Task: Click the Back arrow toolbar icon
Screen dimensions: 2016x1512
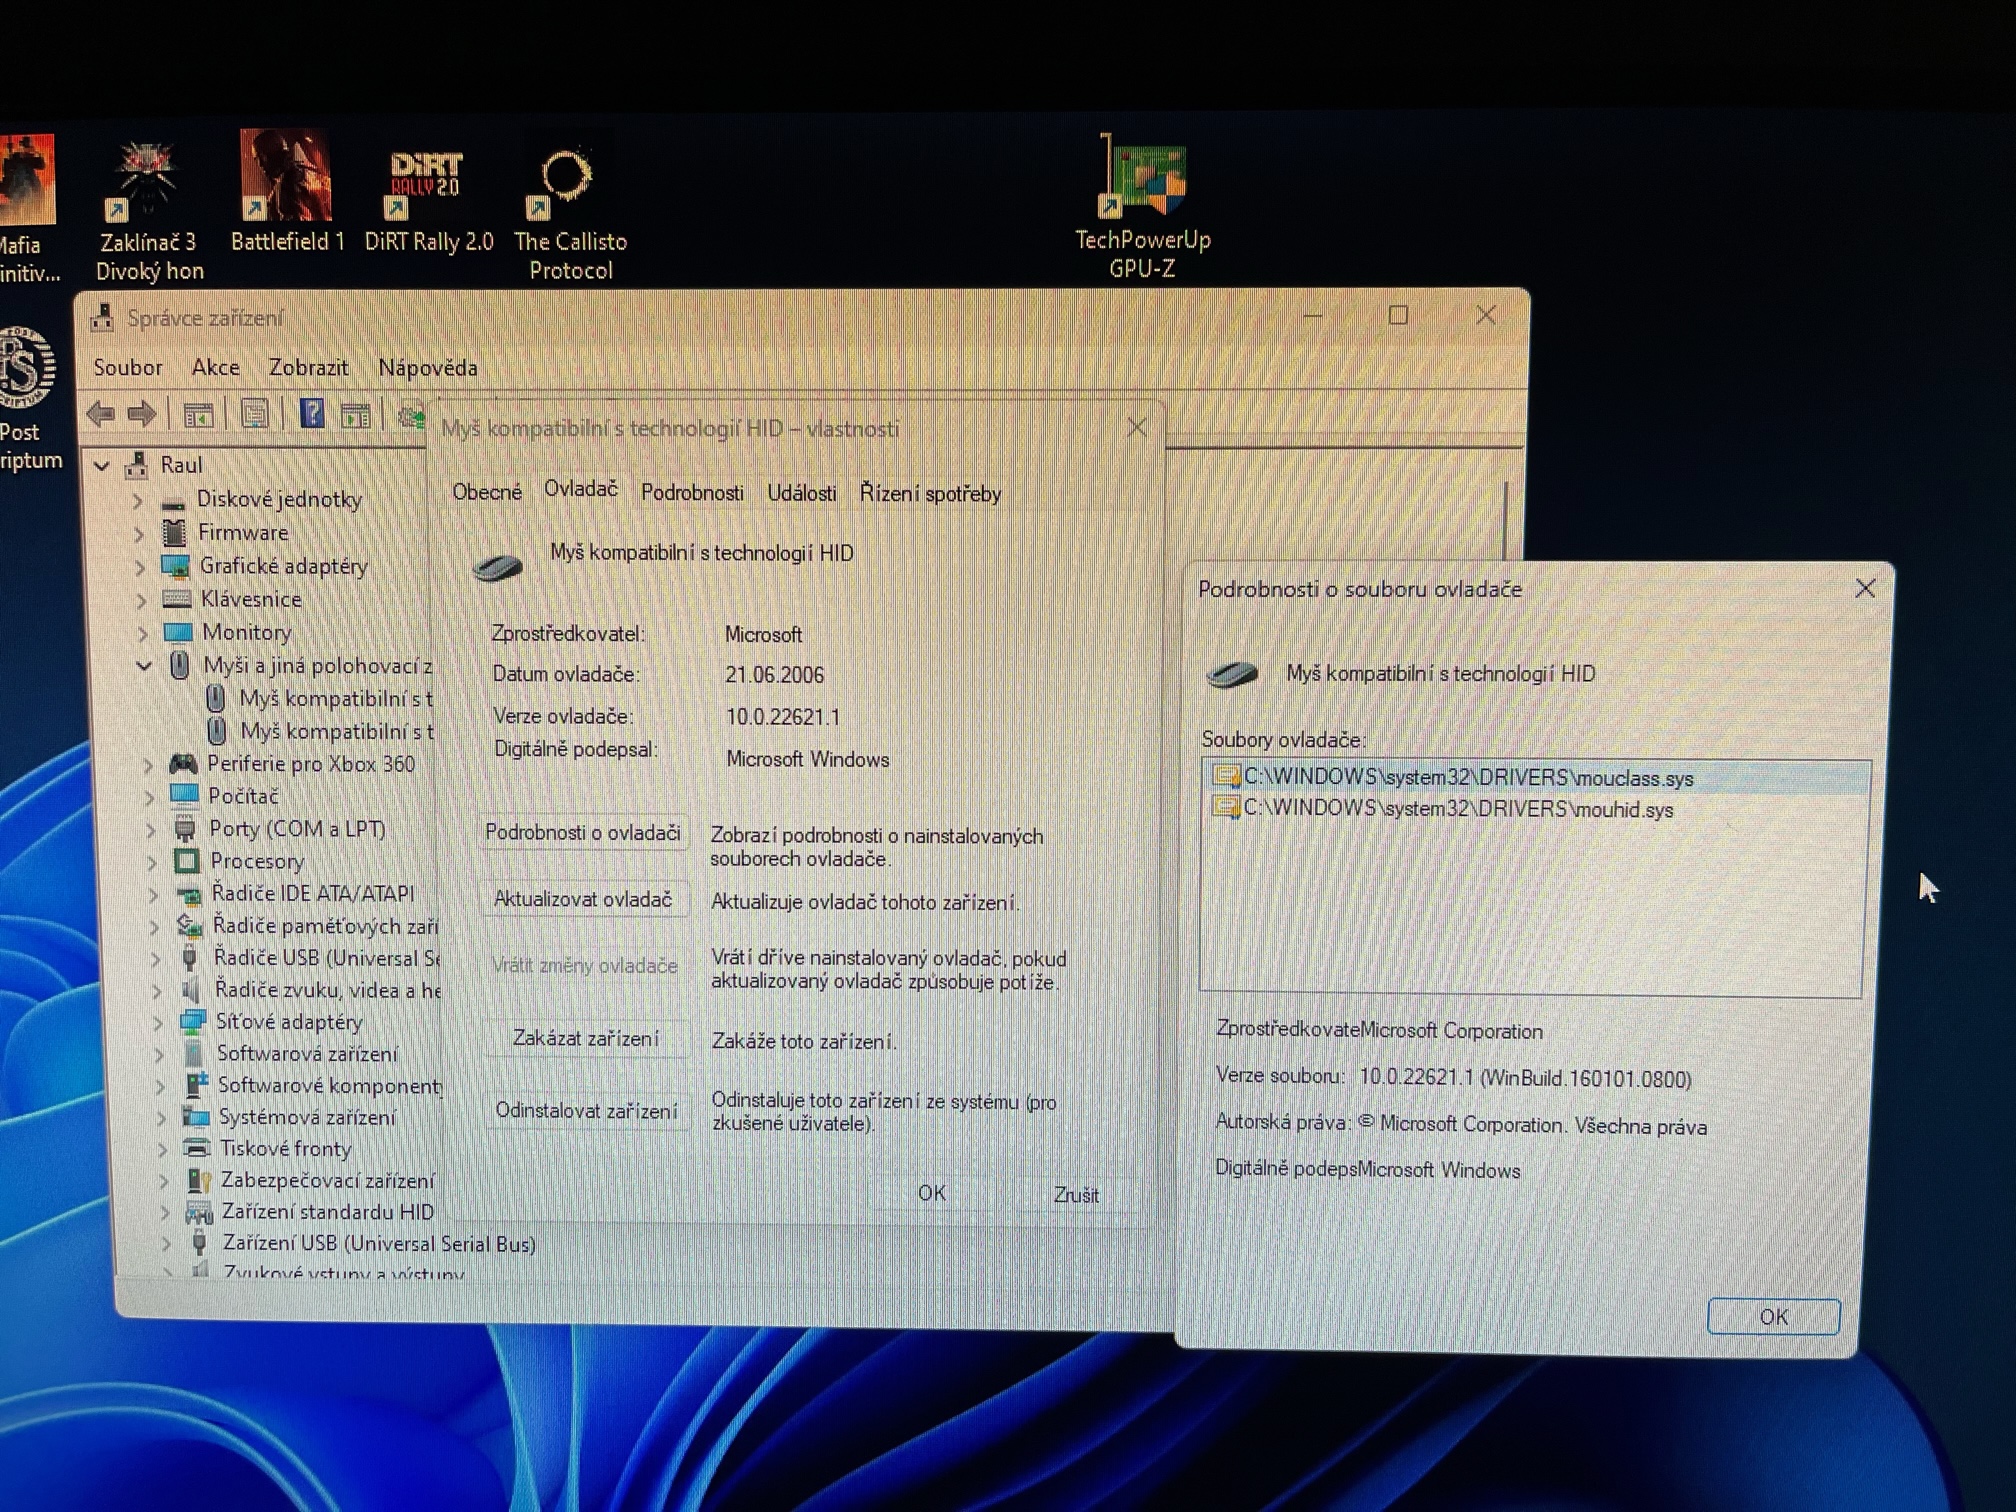Action: point(101,414)
